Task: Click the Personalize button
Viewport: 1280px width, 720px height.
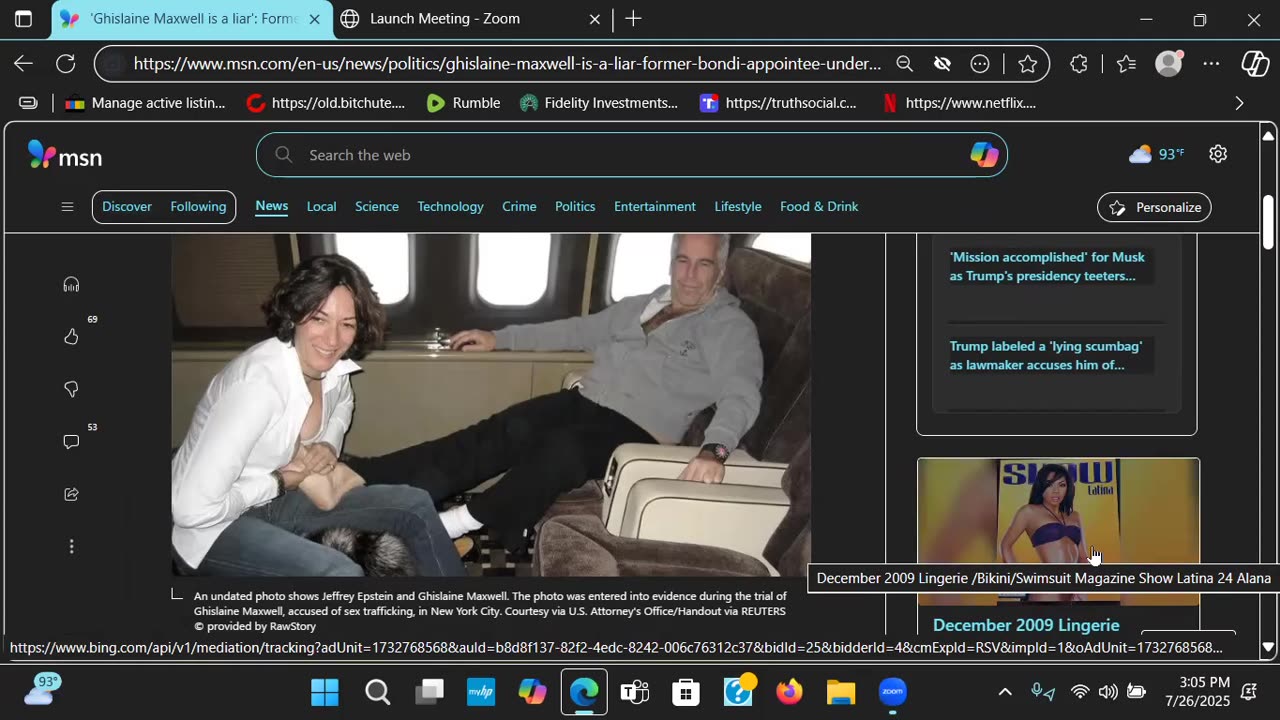Action: [1154, 207]
